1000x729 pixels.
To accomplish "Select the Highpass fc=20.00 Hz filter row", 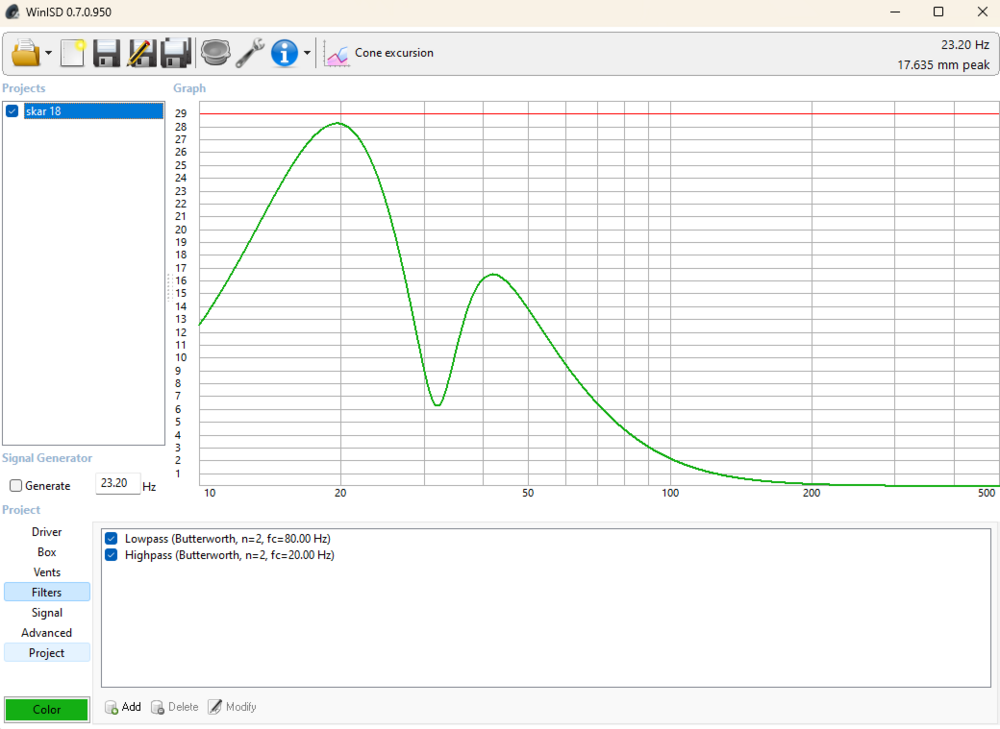I will 230,555.
